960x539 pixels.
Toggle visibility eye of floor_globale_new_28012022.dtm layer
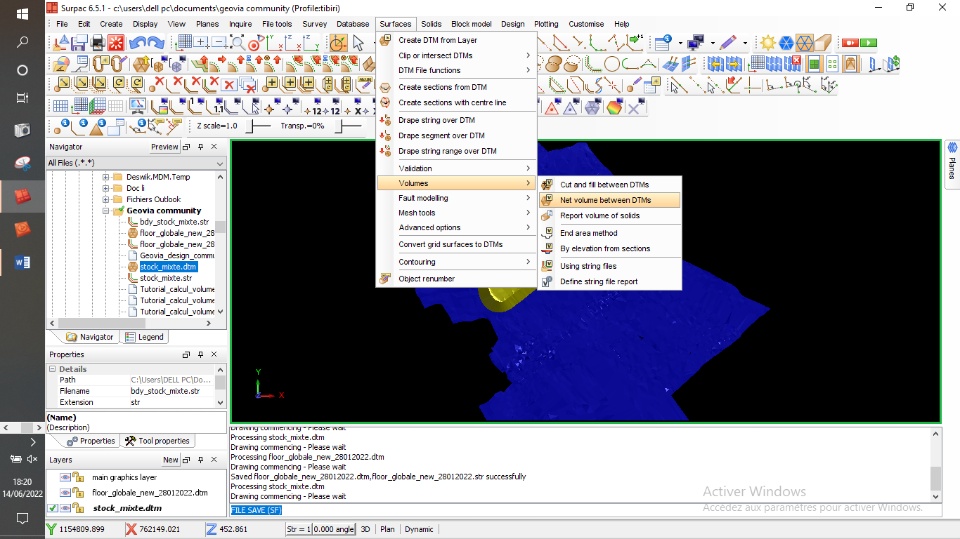[x=65, y=492]
